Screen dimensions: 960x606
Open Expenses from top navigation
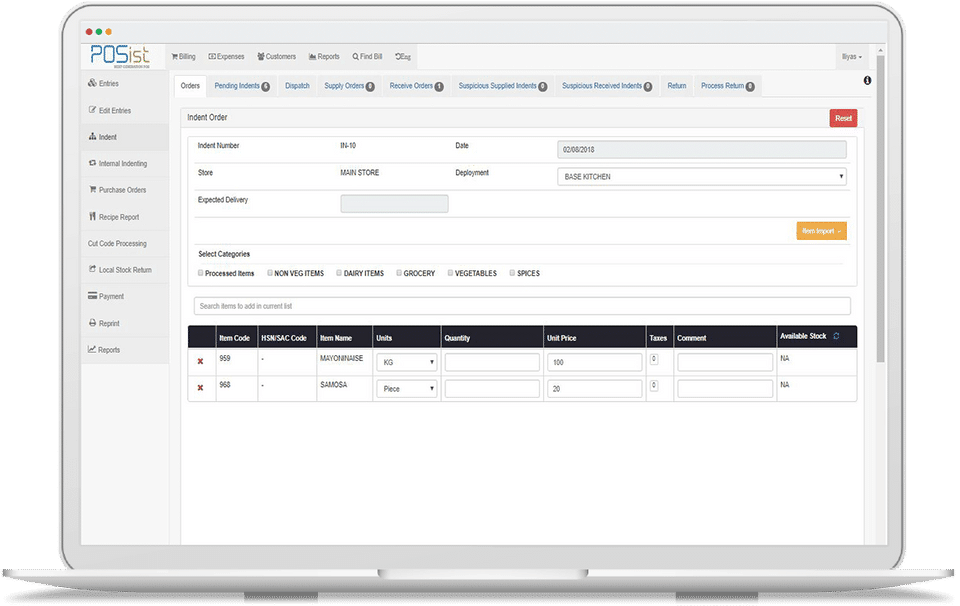click(227, 56)
